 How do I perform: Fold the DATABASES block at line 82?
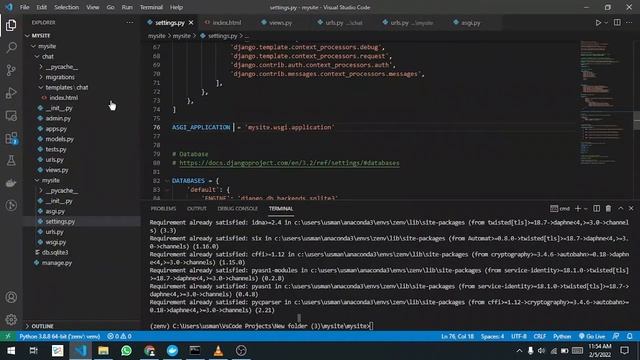point(167,181)
